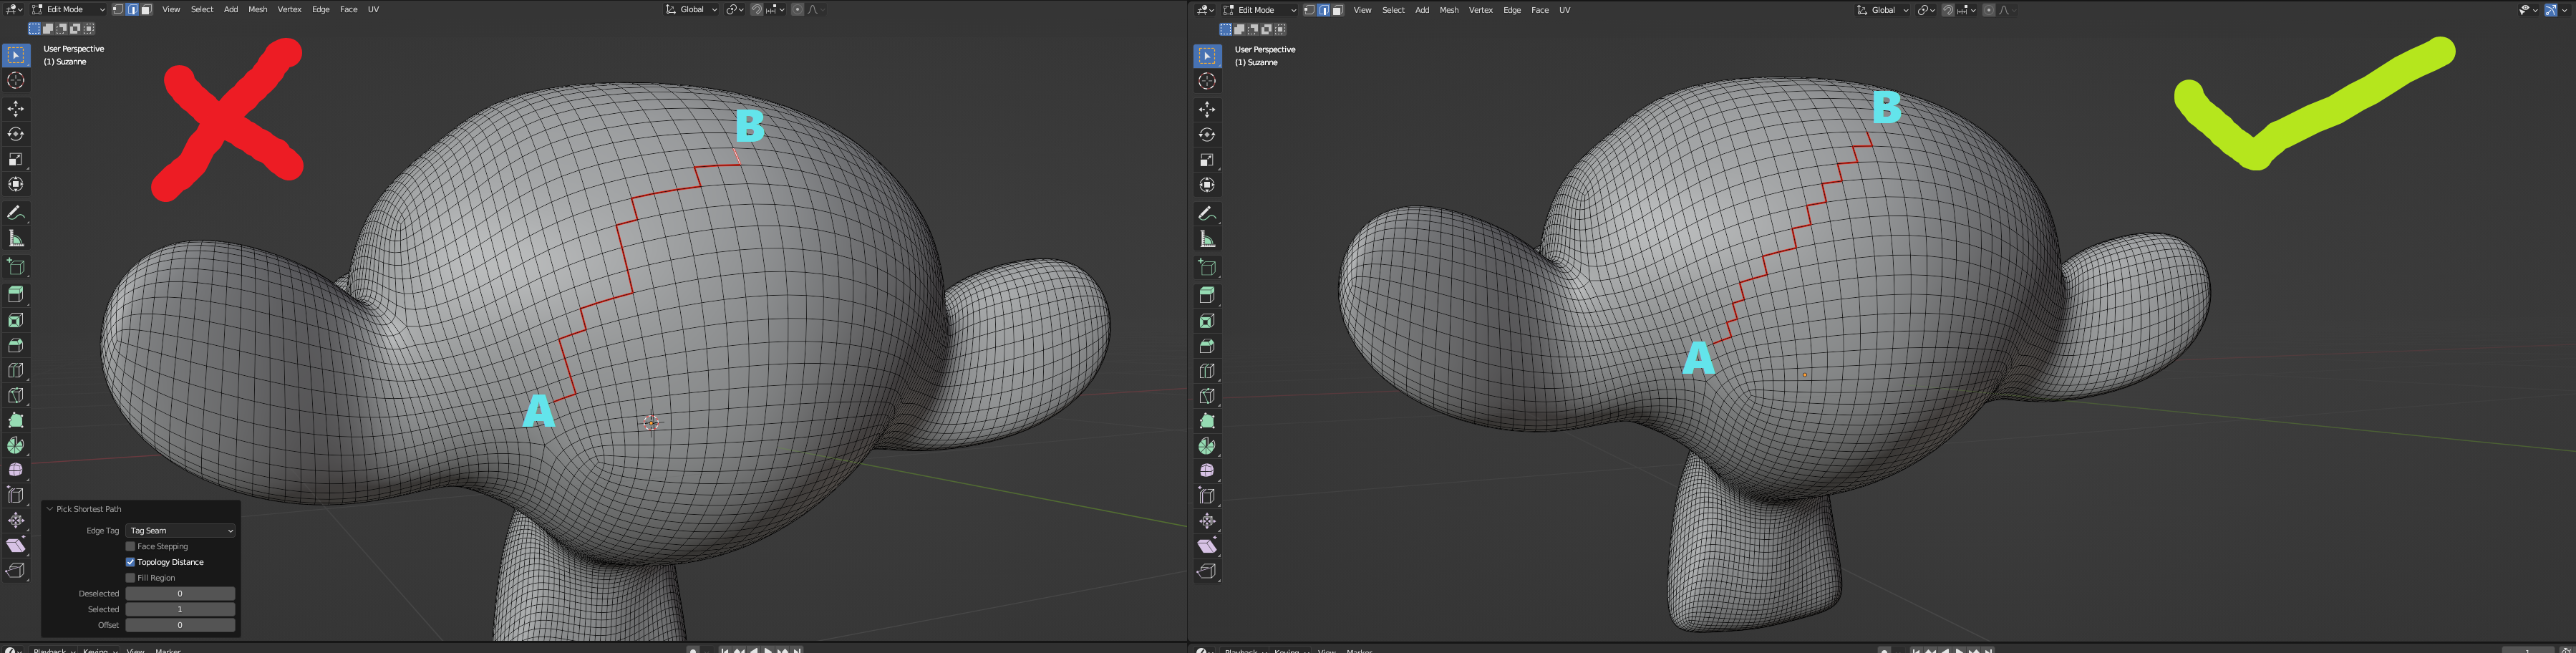Activate the Inset Faces tool in left viewport
2576x653 pixels.
pyautogui.click(x=16, y=320)
